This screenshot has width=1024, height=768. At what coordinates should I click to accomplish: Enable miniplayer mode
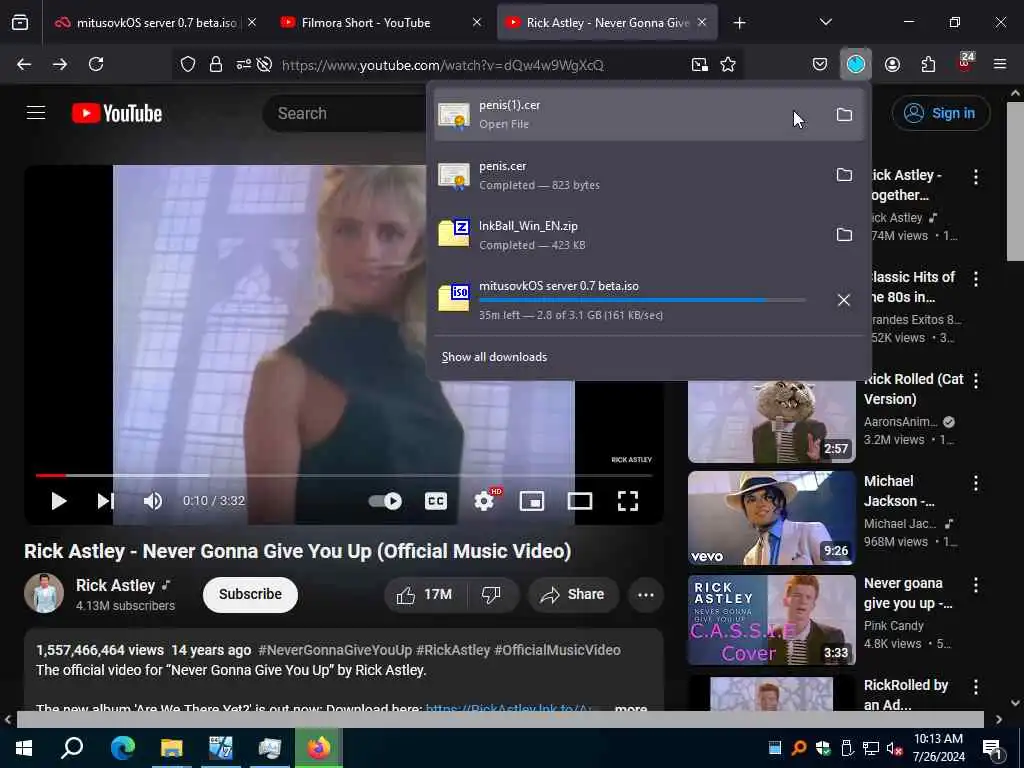coord(532,501)
